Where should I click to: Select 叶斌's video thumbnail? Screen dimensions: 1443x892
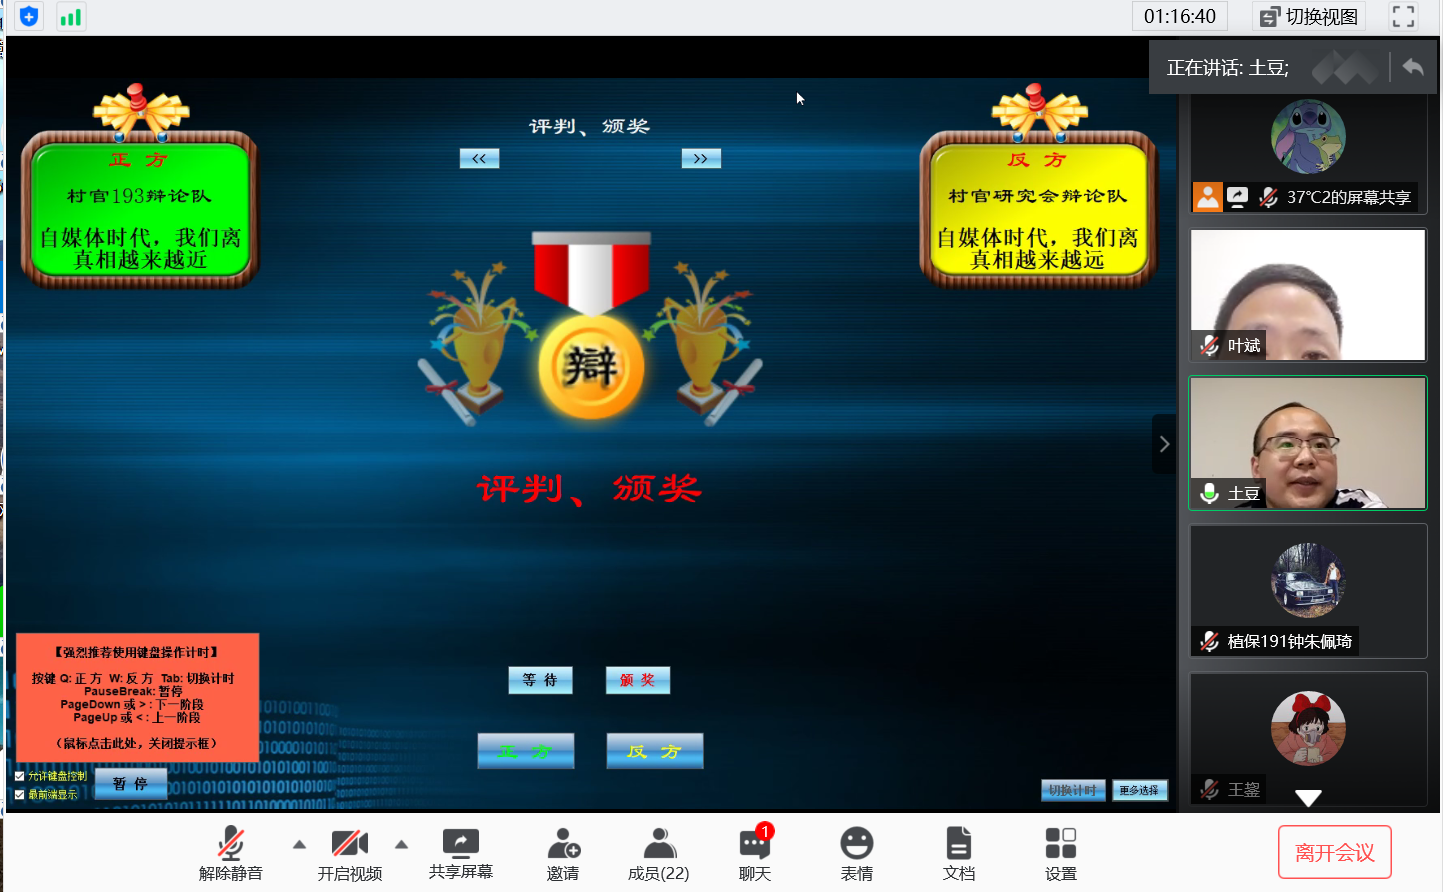click(1307, 295)
